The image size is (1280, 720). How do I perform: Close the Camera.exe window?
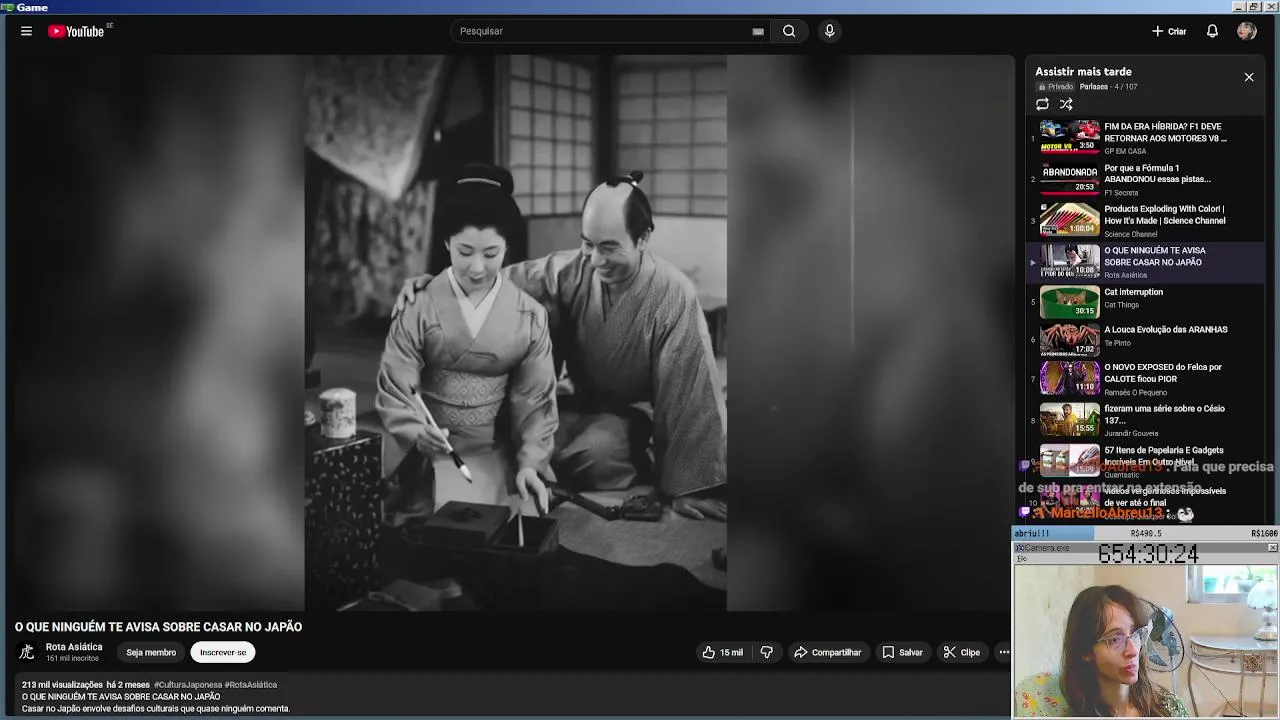1272,548
